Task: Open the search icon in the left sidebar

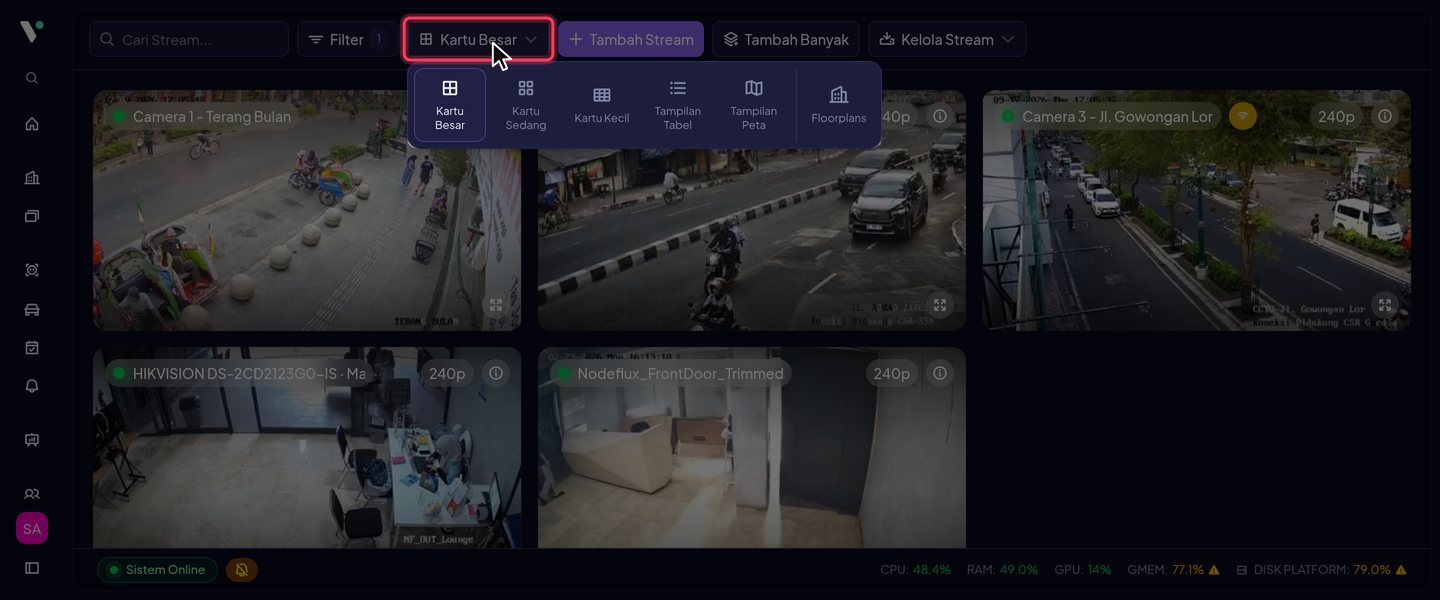Action: pos(32,78)
